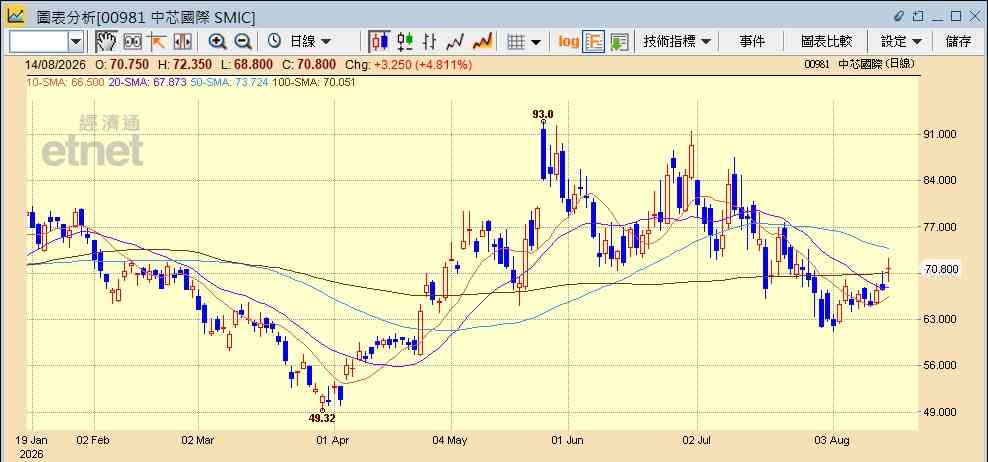Screen dimensions: 988x462
Task: Click the binoculars-style view icon
Action: [132, 42]
